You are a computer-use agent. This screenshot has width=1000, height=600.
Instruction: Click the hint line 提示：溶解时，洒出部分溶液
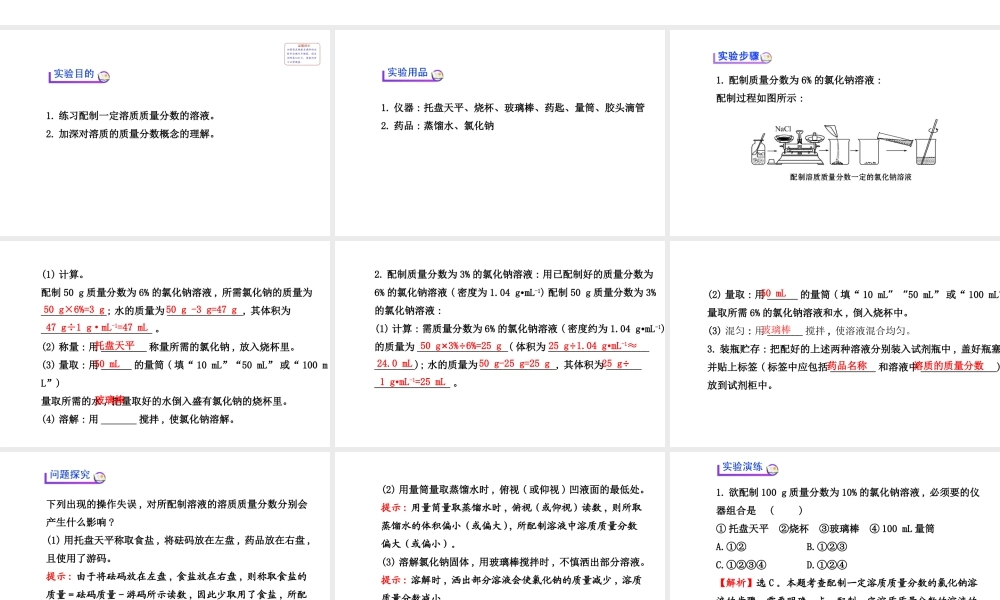click(x=511, y=580)
